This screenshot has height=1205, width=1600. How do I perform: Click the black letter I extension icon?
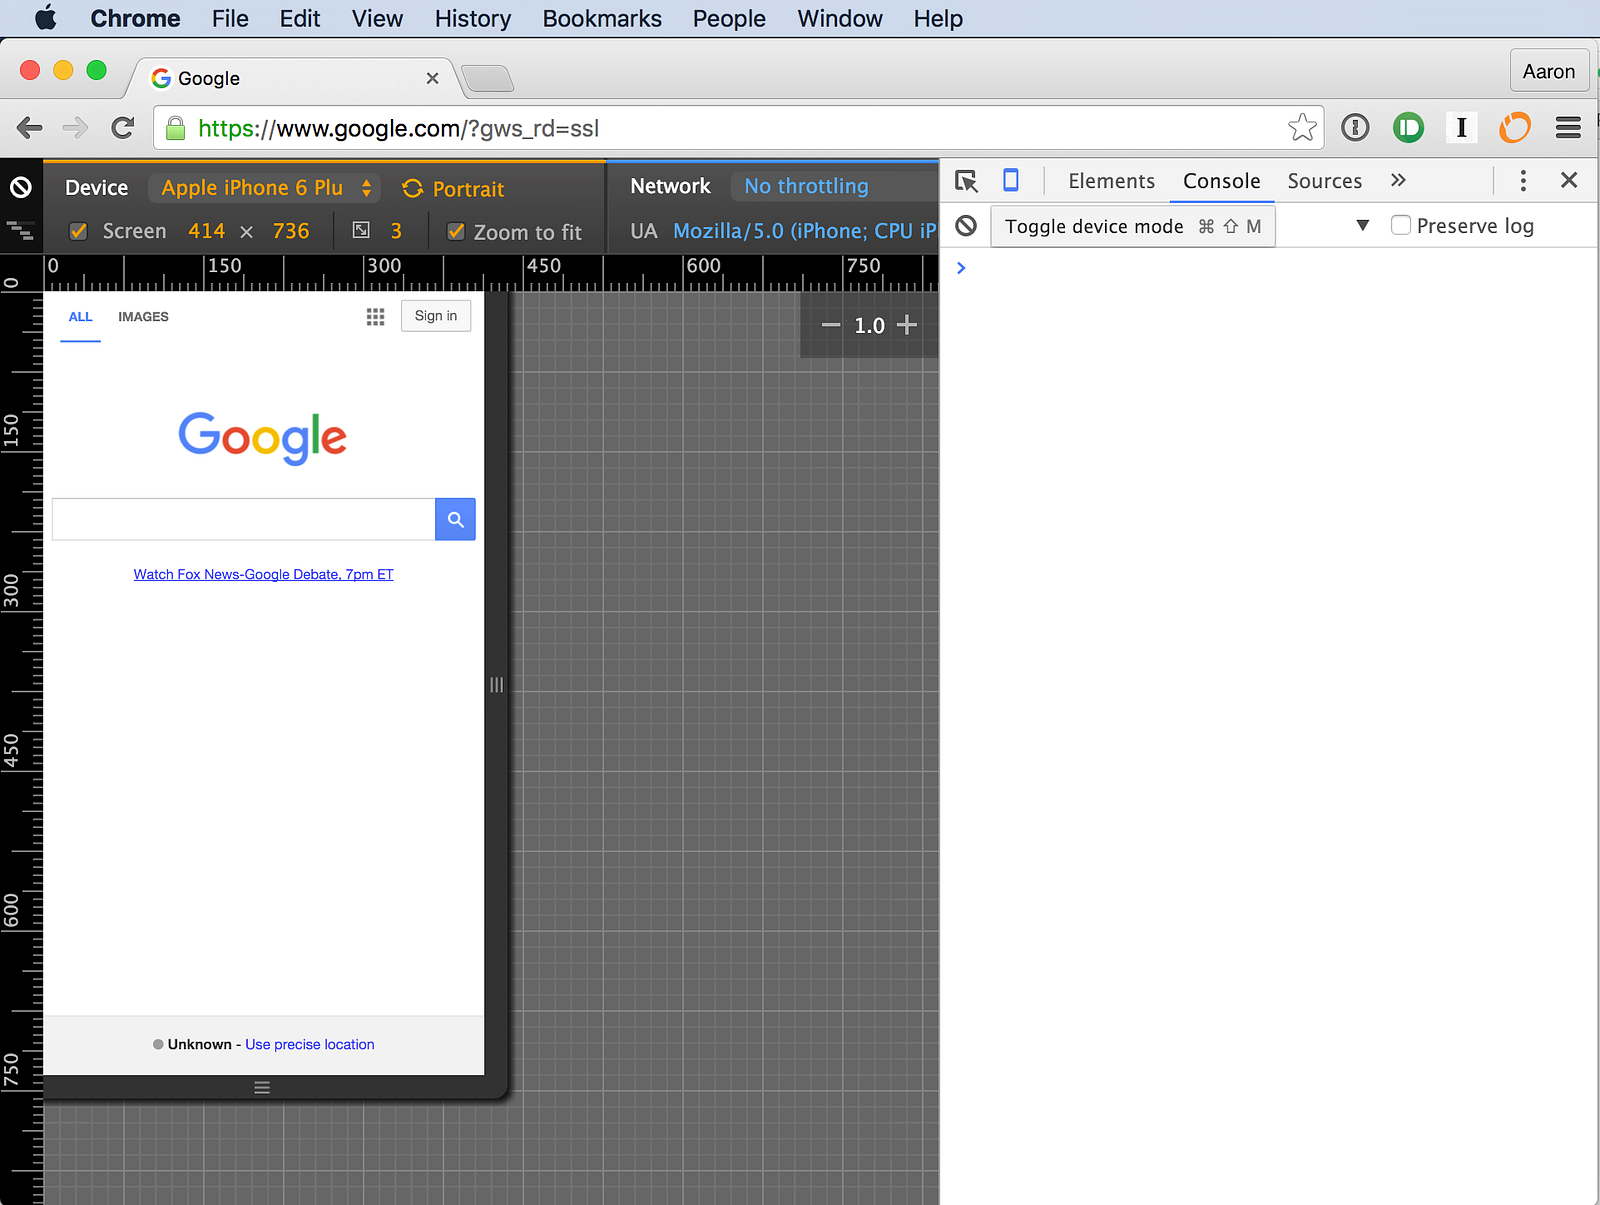[1461, 127]
